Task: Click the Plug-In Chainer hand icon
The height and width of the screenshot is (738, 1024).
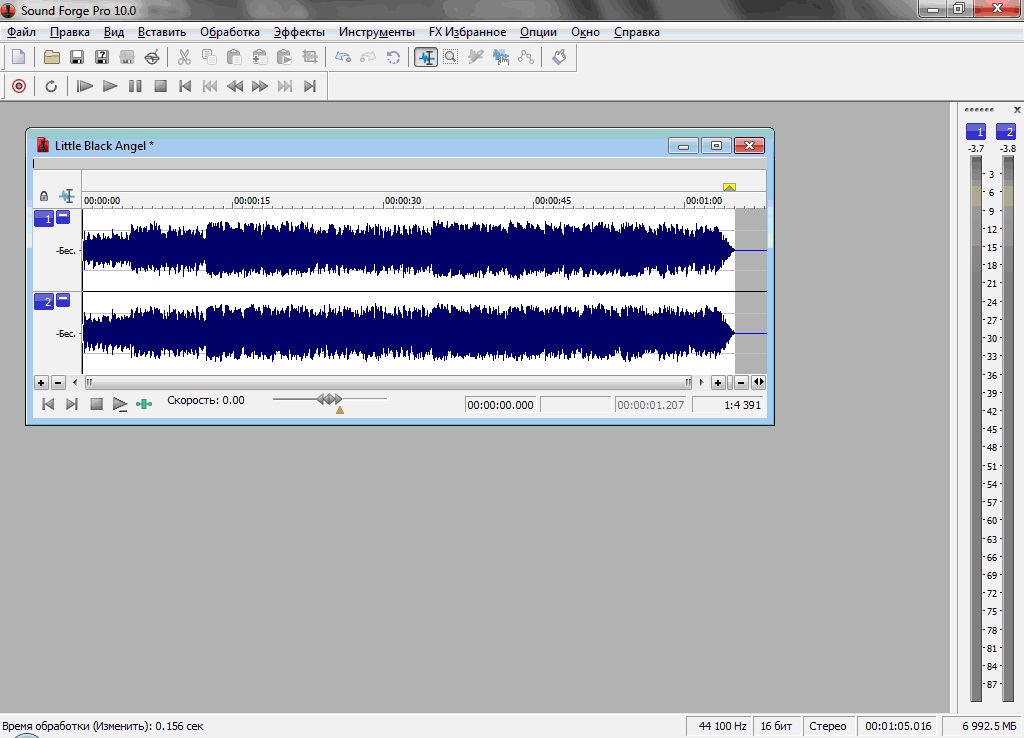Action: [x=559, y=57]
